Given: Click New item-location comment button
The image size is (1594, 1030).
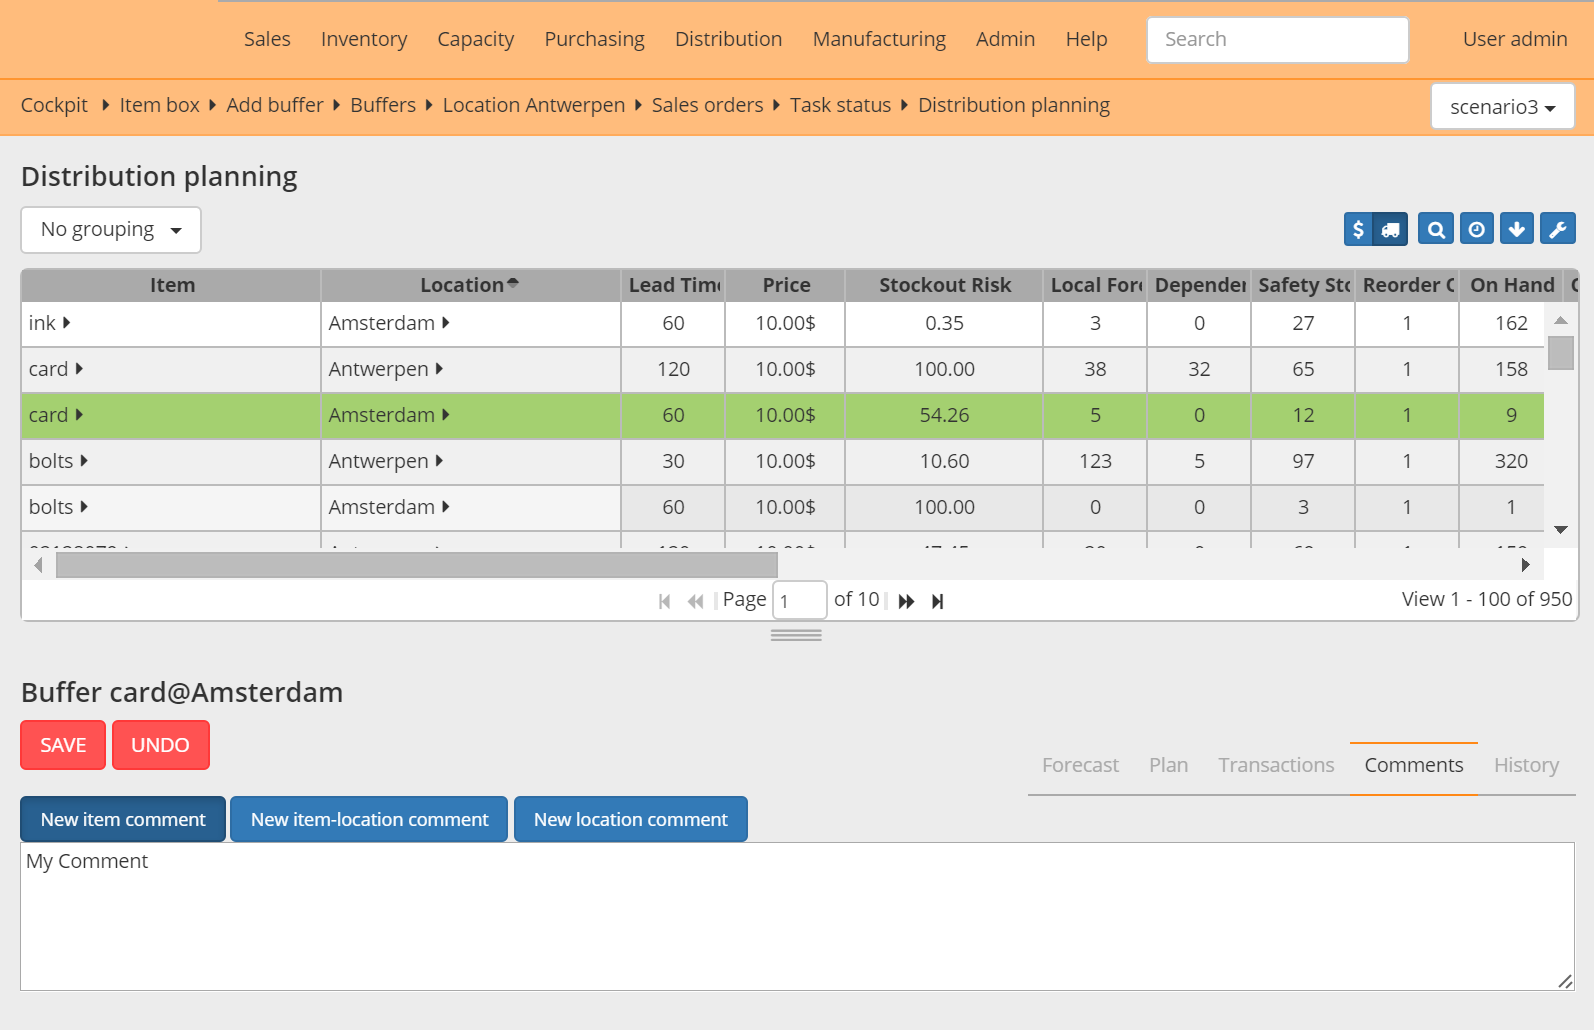Looking at the screenshot, I should (369, 819).
